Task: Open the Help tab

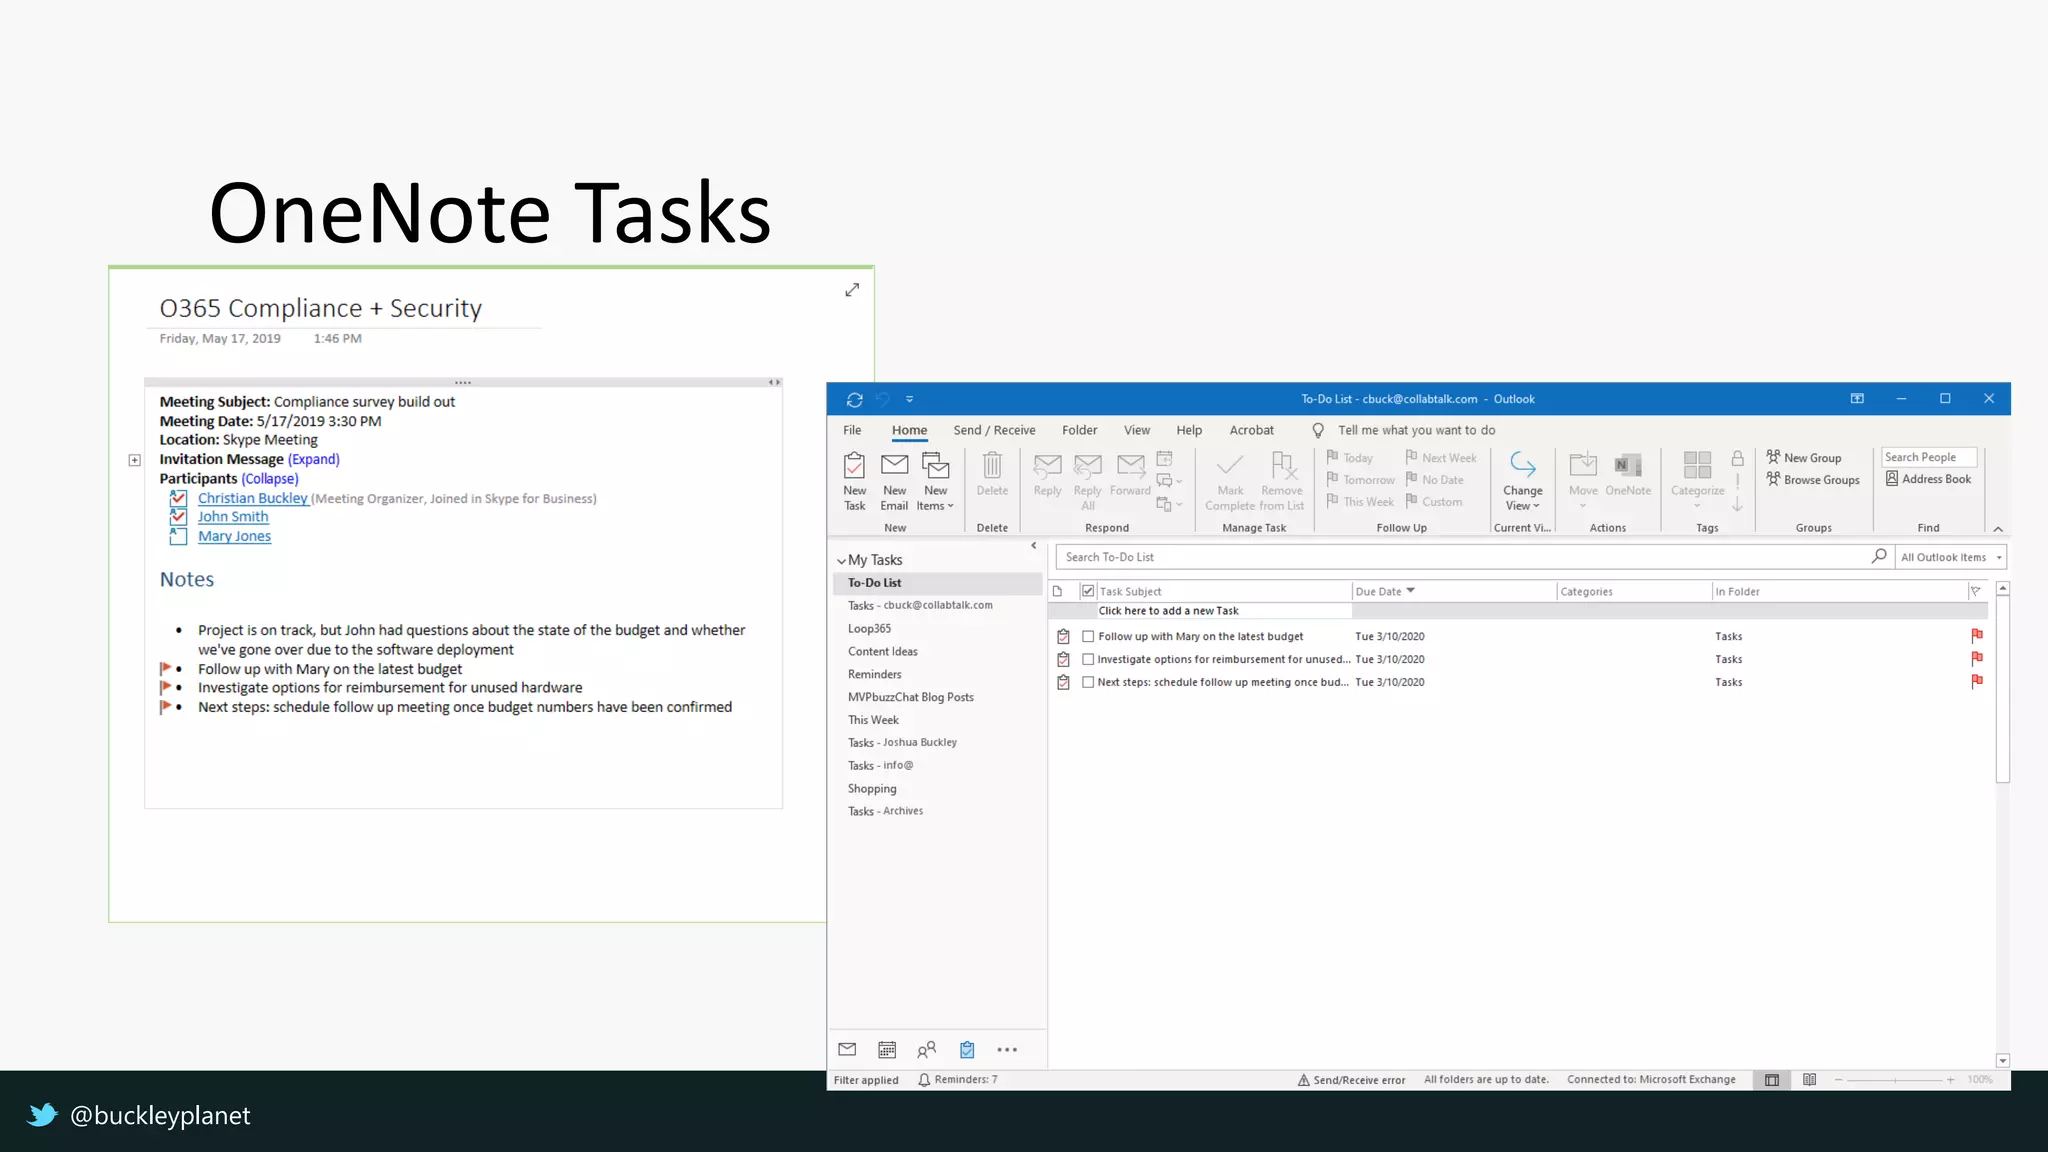Action: (x=1189, y=430)
